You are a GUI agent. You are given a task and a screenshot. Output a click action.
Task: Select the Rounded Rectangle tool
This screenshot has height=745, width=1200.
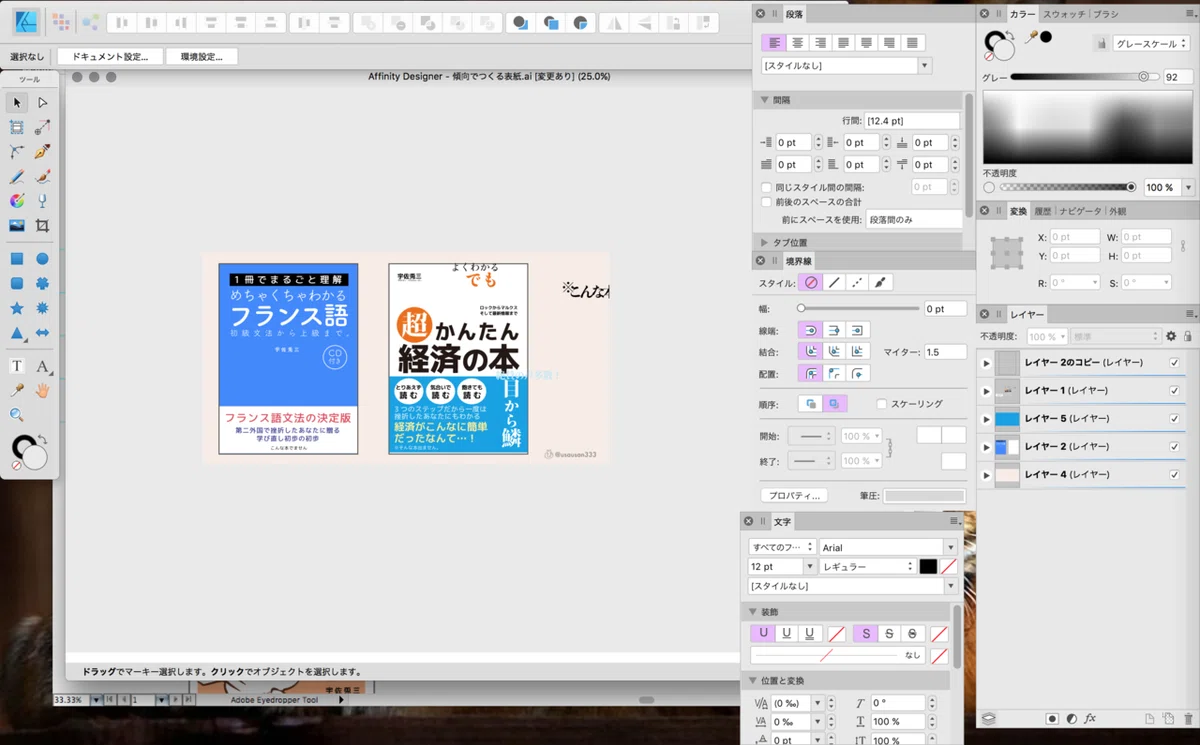[17, 284]
